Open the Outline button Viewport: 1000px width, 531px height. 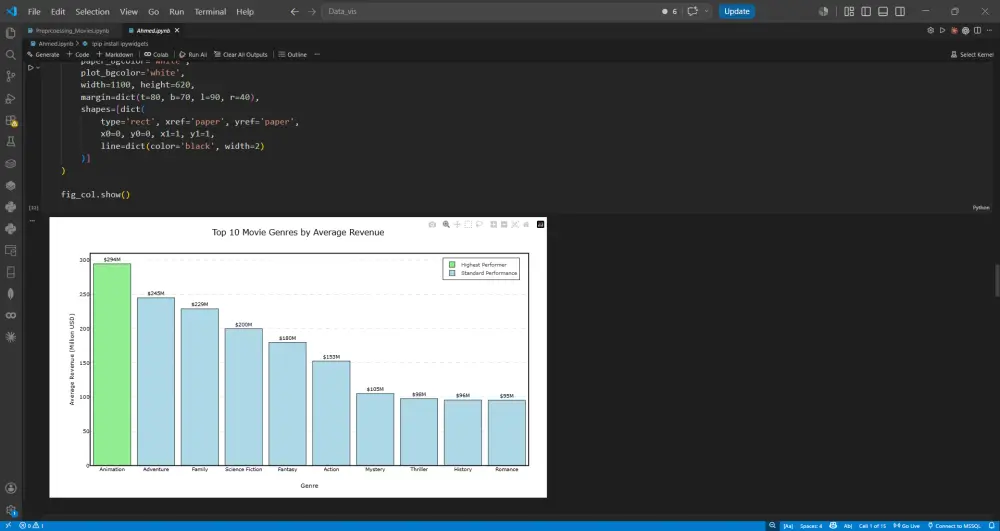293,54
